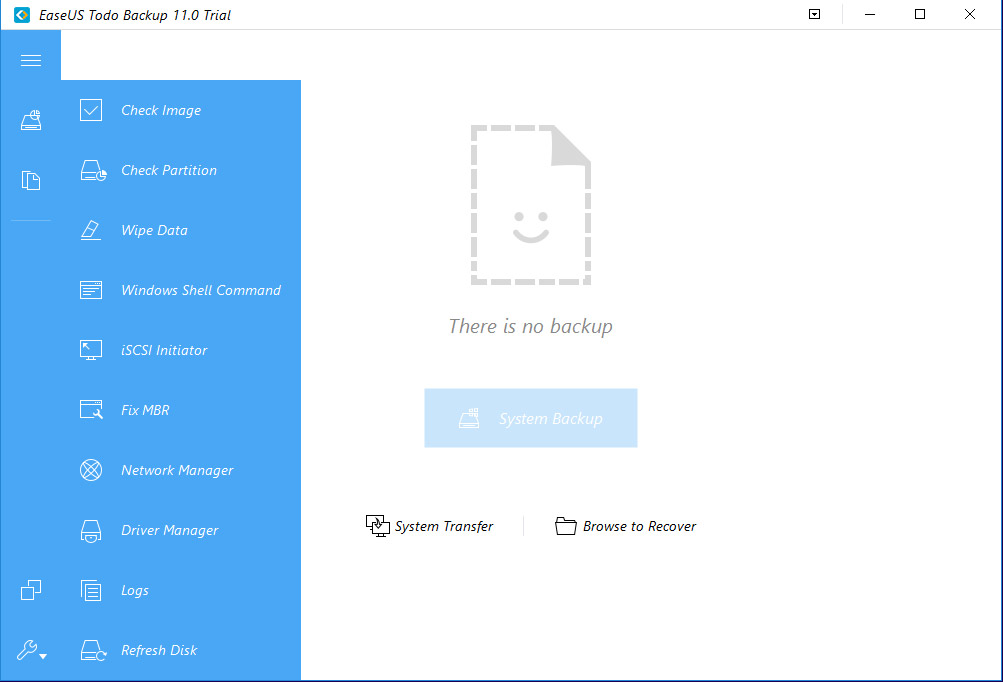Start the System Backup button
The image size is (1003, 682).
(531, 418)
